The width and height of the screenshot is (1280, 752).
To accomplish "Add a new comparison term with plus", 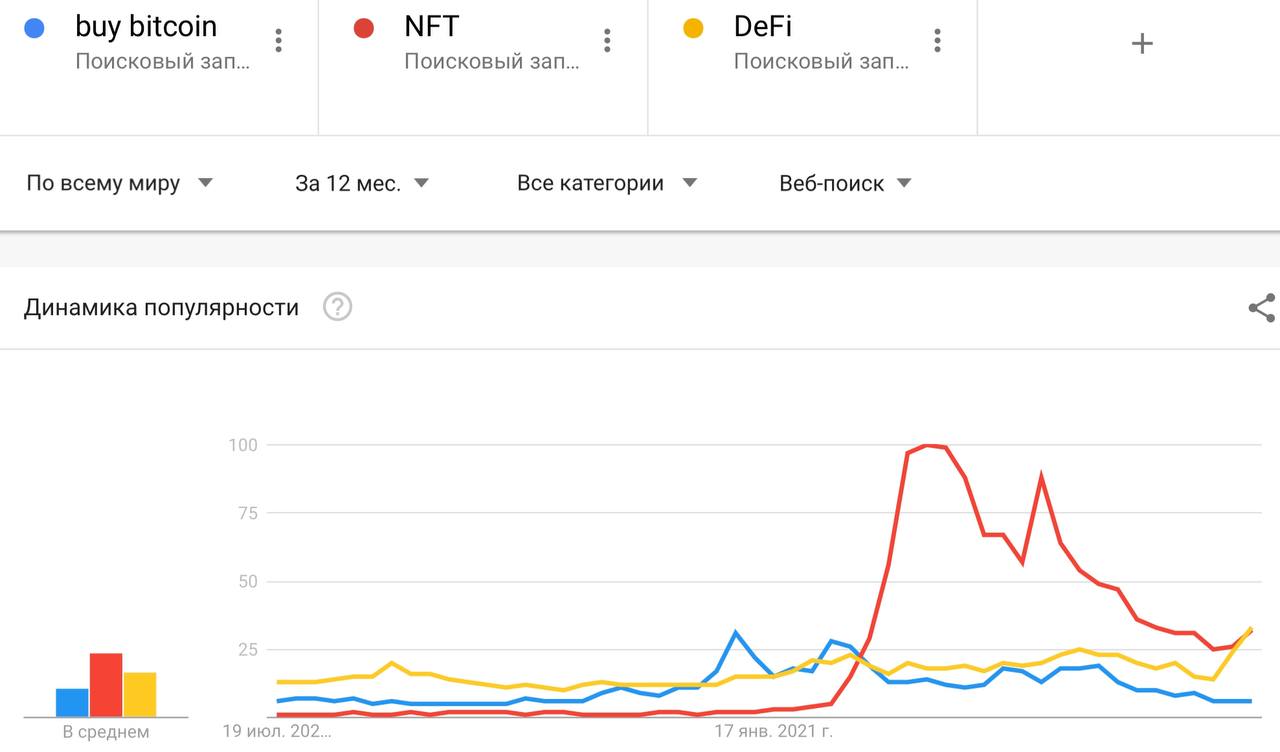I will point(1141,43).
